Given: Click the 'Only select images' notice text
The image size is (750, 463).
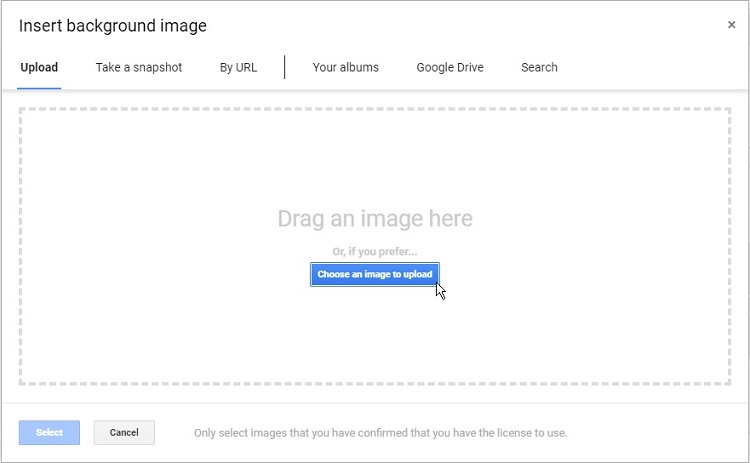Looking at the screenshot, I should [380, 433].
